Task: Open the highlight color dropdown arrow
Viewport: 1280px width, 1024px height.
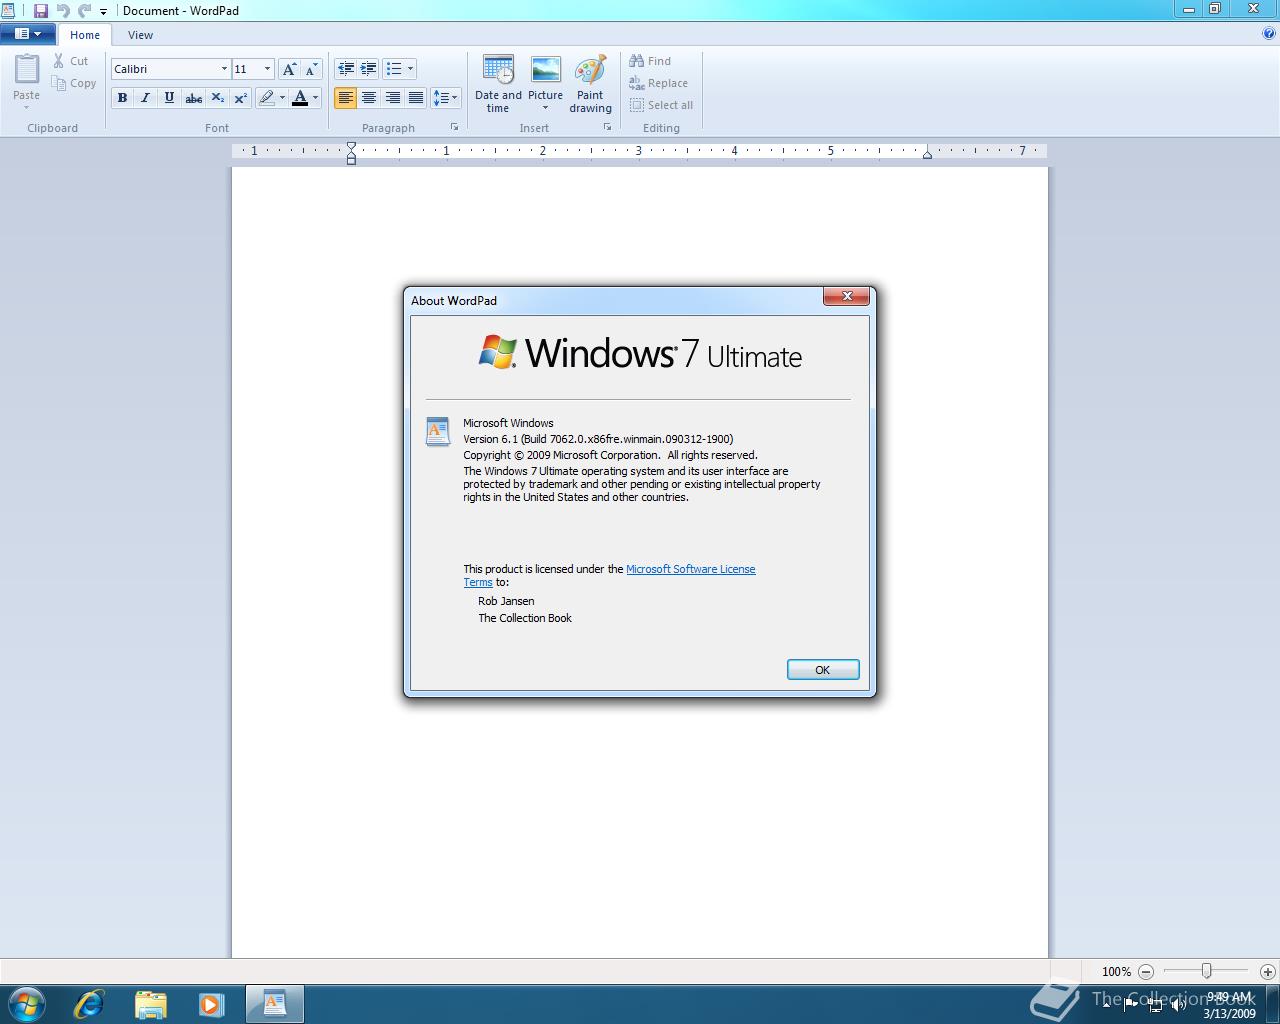Action: [282, 98]
